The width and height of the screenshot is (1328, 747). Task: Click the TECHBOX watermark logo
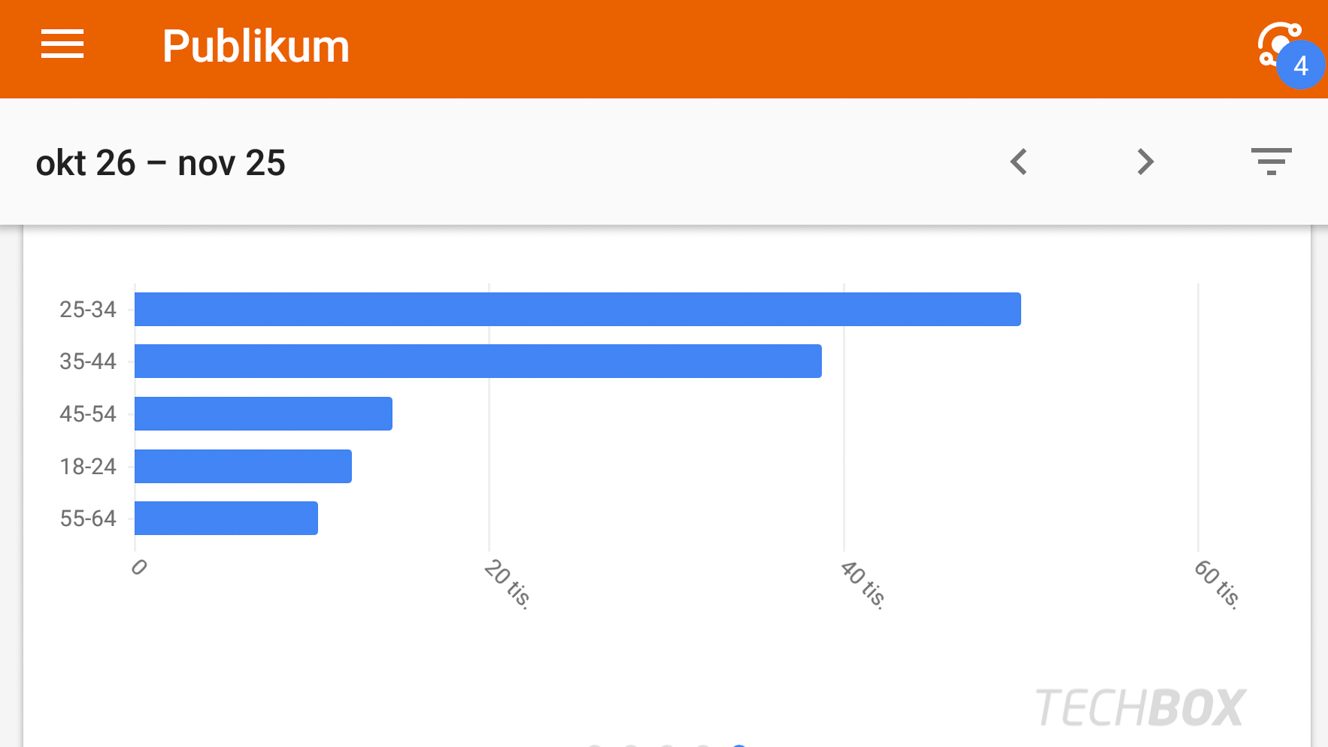[1140, 708]
